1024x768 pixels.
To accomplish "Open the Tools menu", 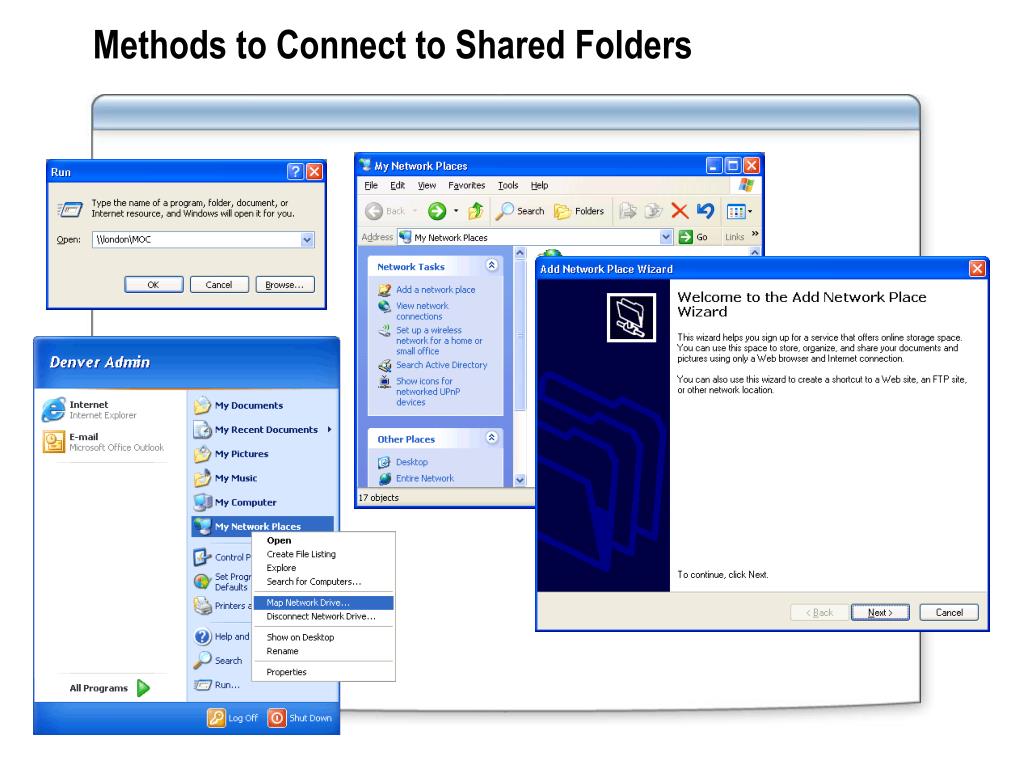I will [x=507, y=185].
